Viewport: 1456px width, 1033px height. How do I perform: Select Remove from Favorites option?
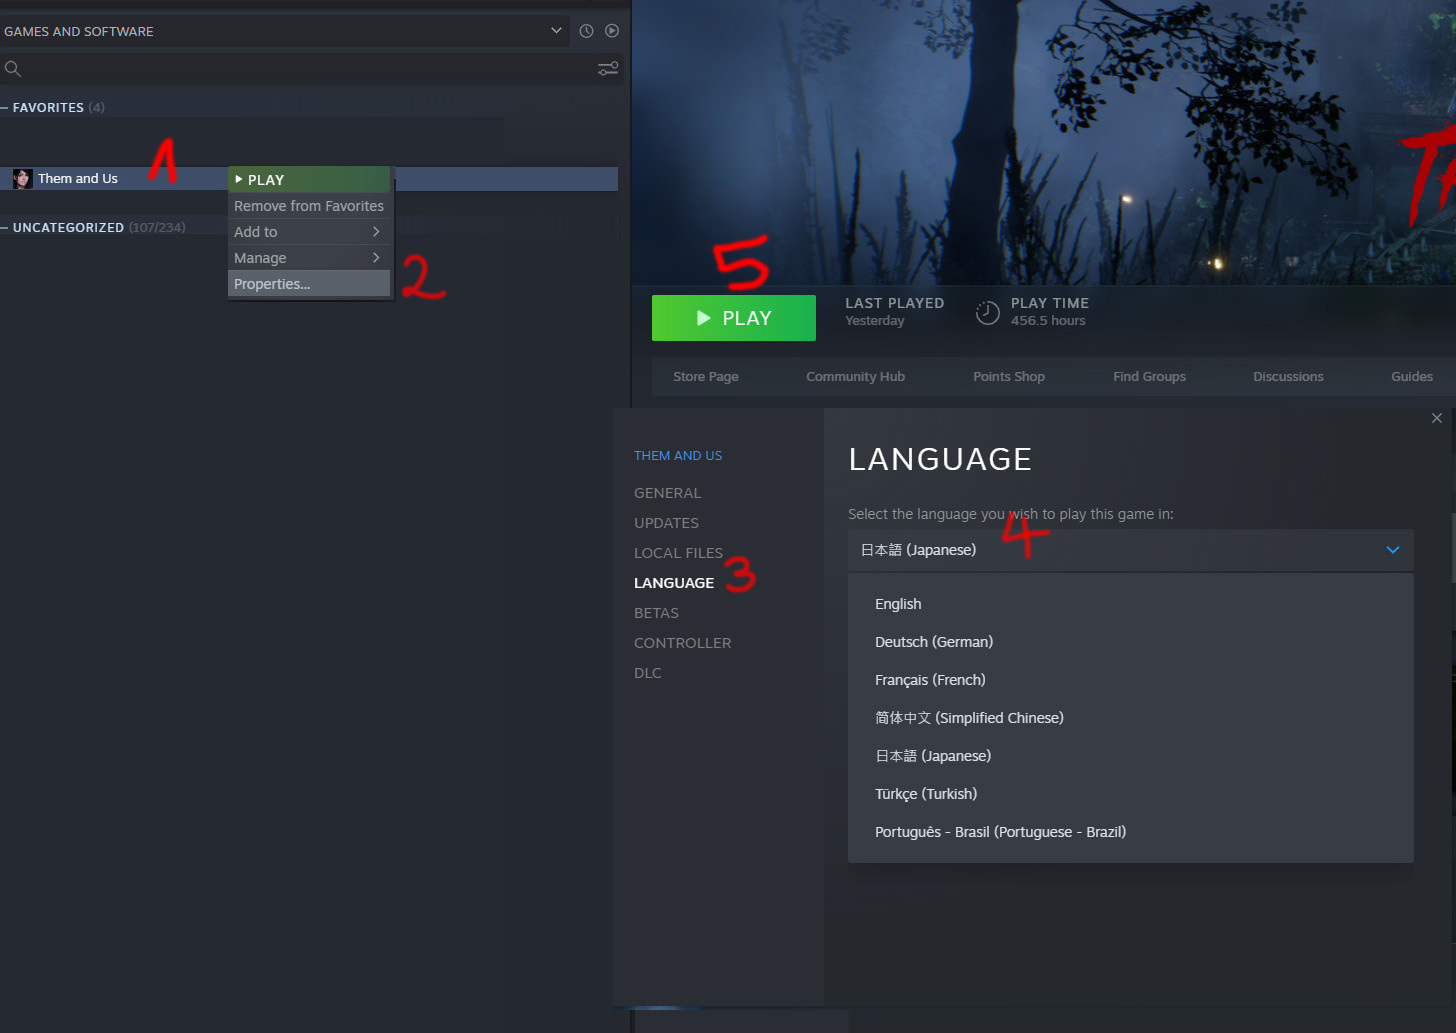click(308, 206)
